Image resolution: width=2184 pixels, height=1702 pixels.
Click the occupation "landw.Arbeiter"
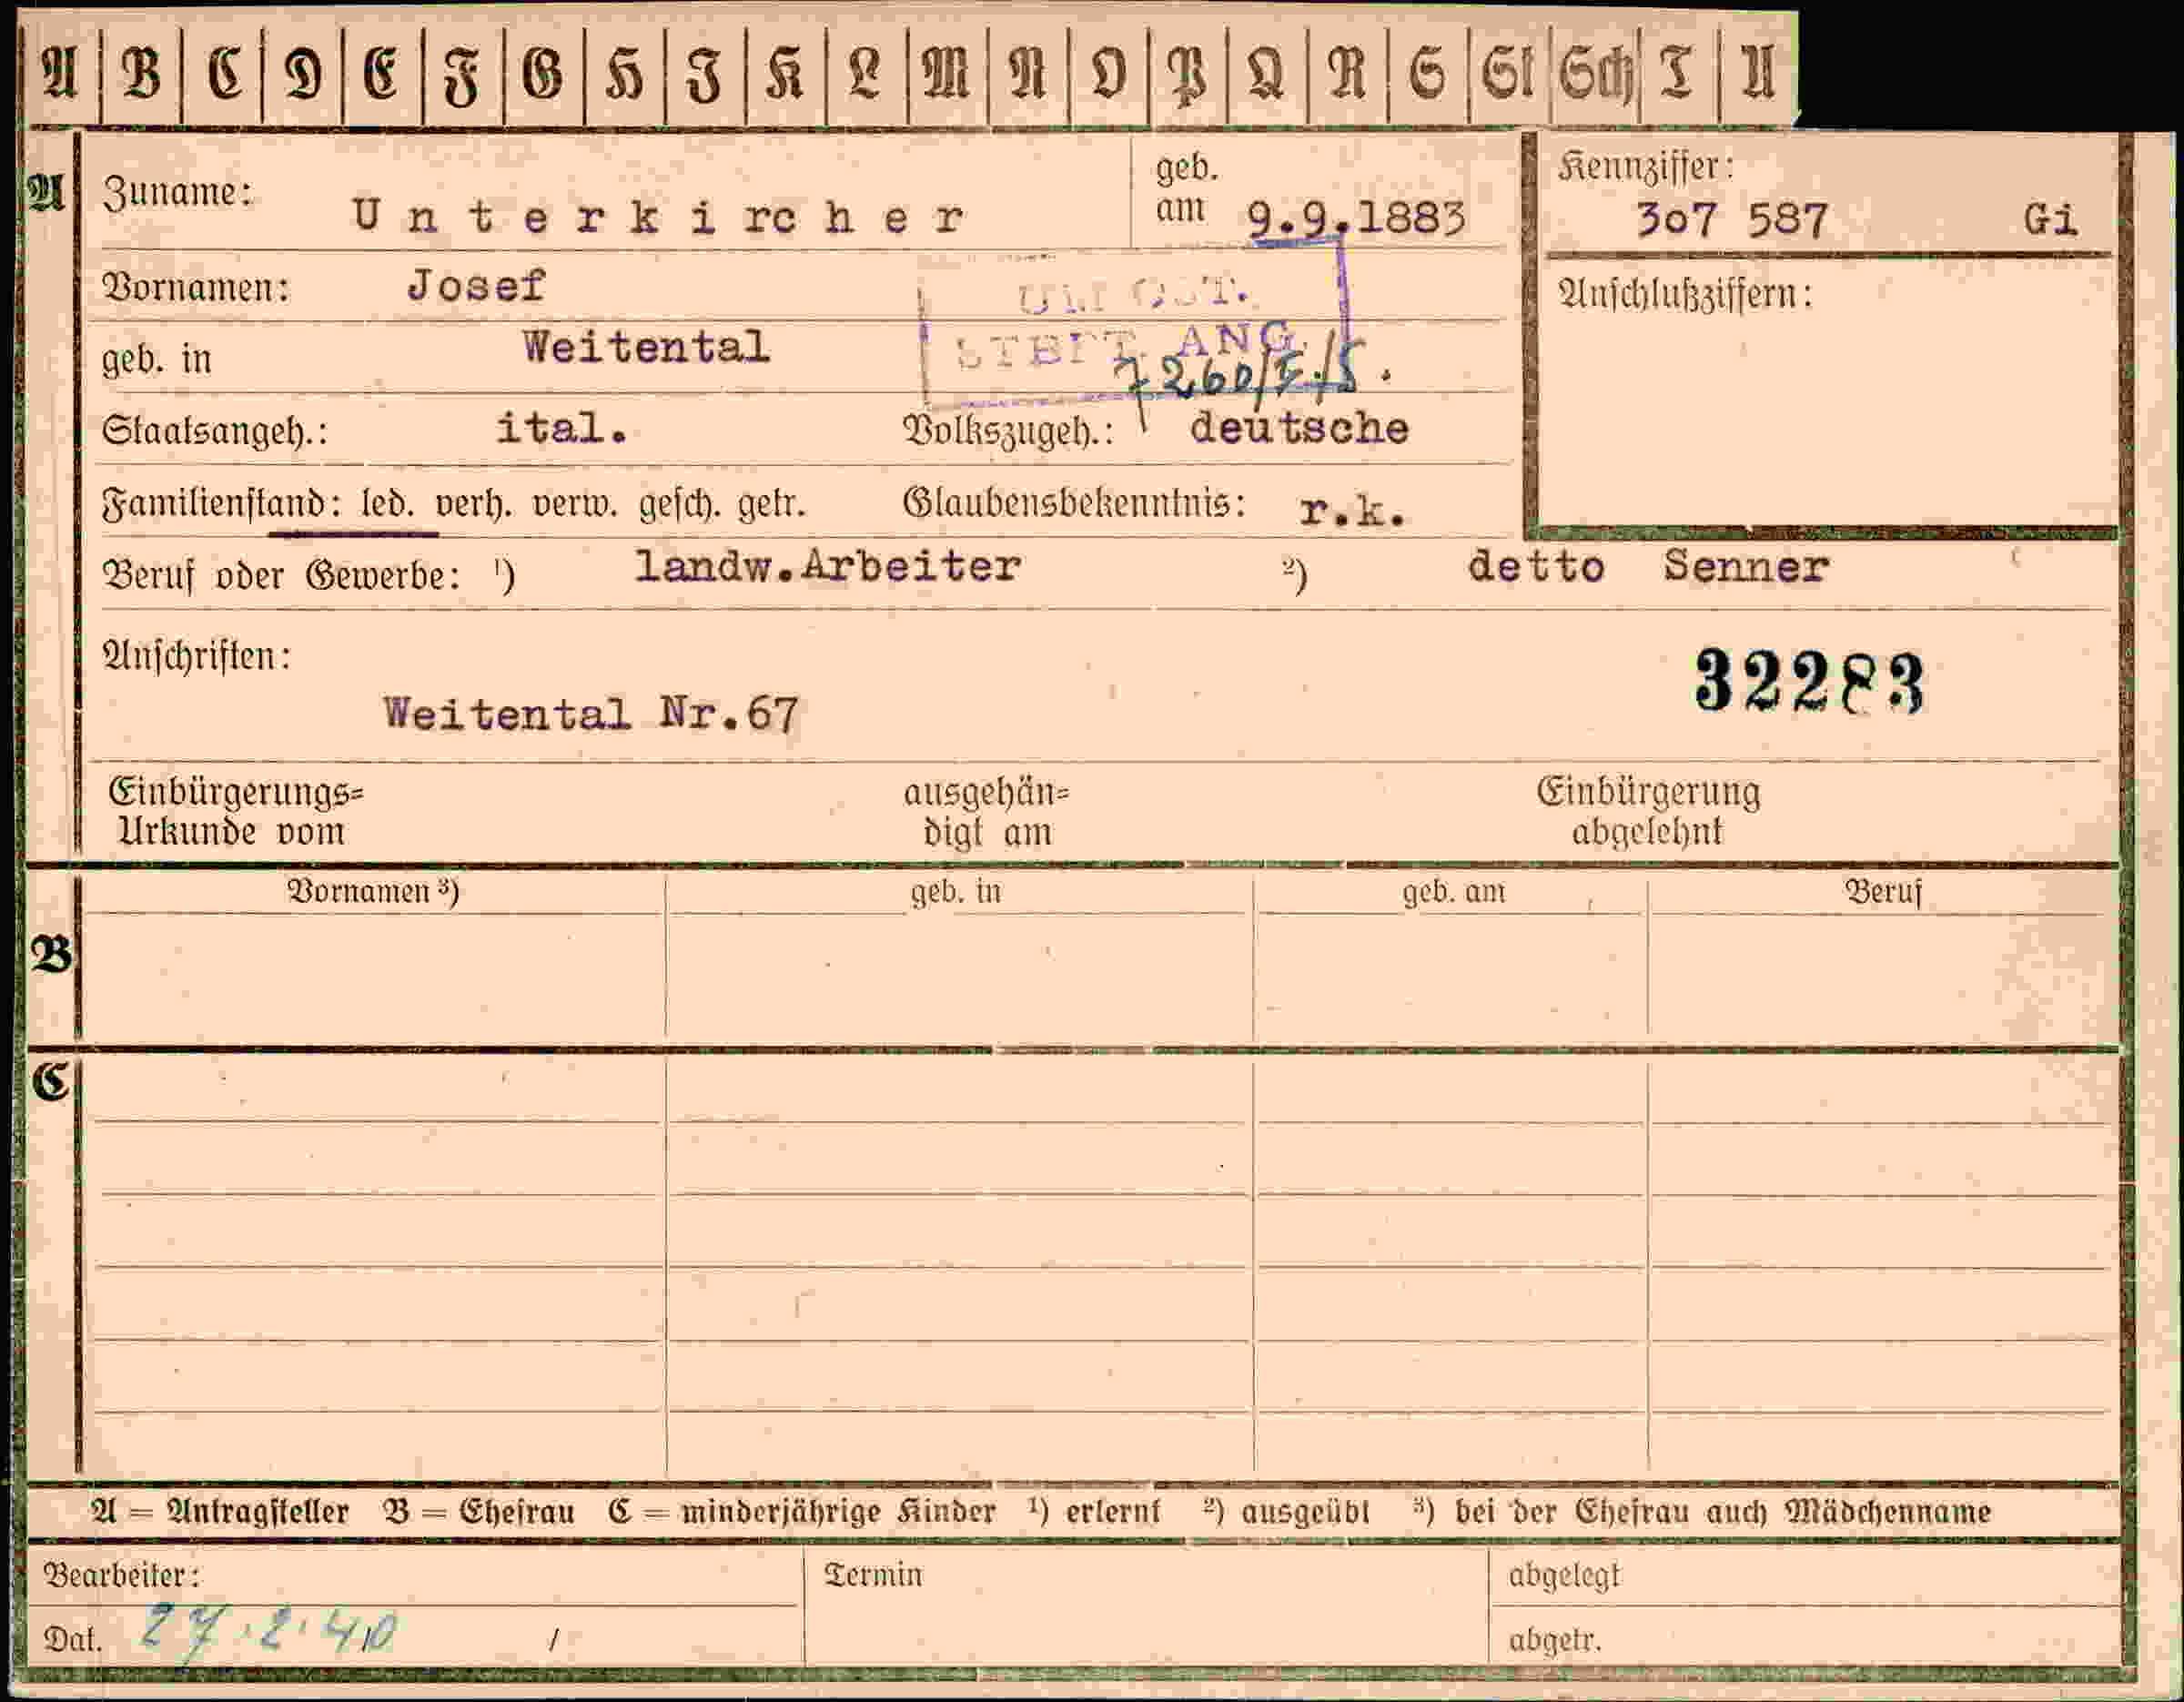click(x=828, y=567)
